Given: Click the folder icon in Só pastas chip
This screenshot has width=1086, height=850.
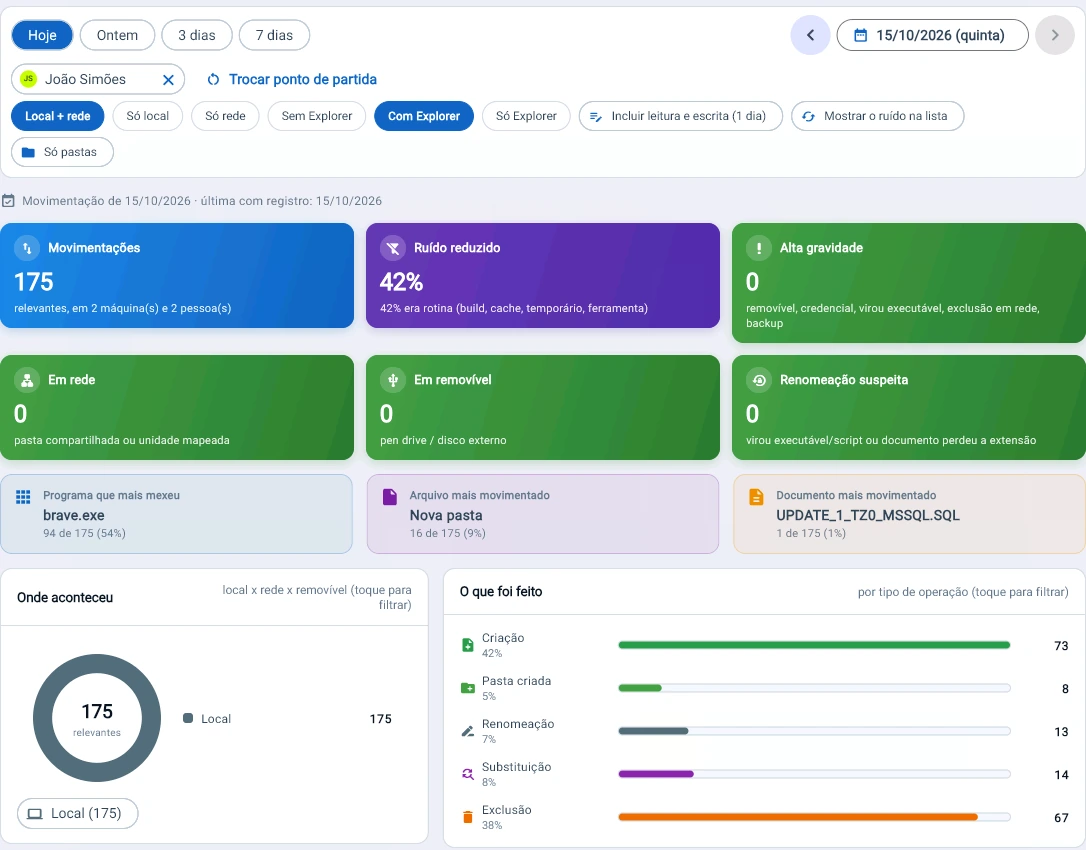Looking at the screenshot, I should [28, 152].
